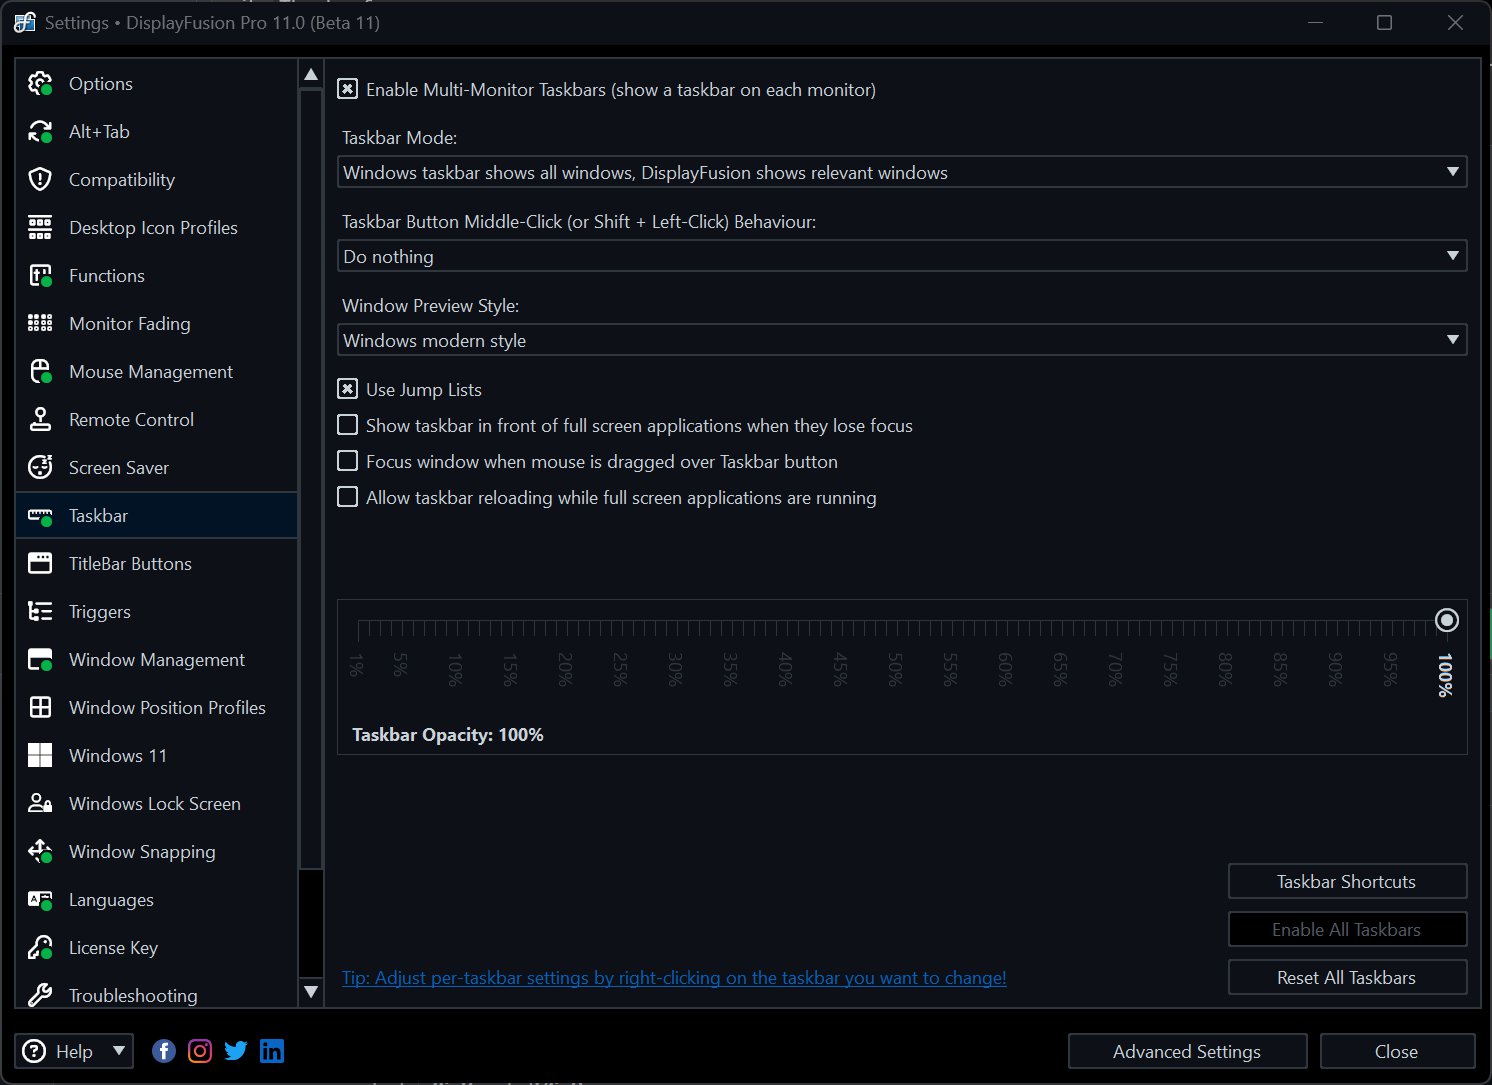Enable Focus window when mouse is dragged
The width and height of the screenshot is (1492, 1085).
tap(348, 462)
